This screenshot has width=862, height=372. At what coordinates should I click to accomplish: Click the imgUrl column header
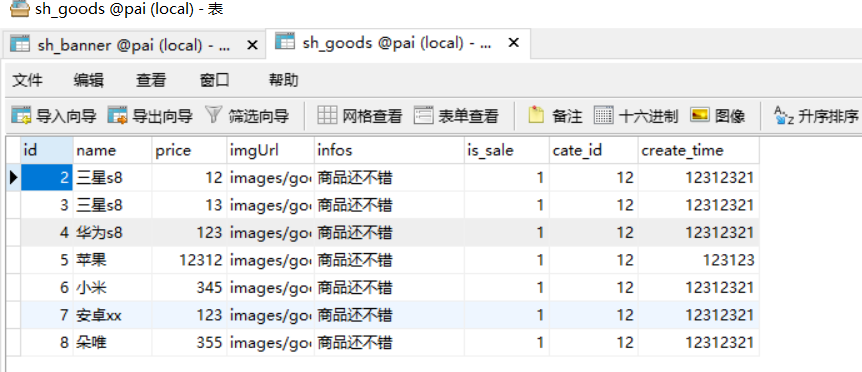[270, 150]
